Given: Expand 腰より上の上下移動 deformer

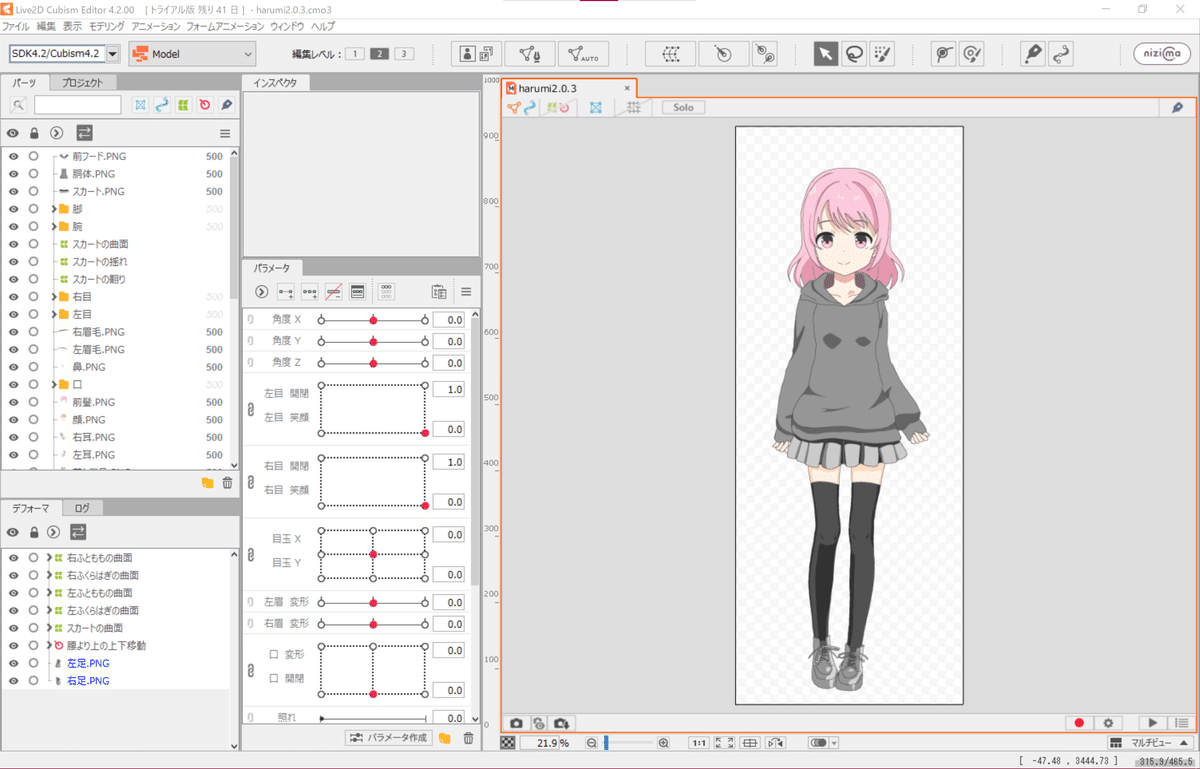Looking at the screenshot, I should click(x=48, y=646).
